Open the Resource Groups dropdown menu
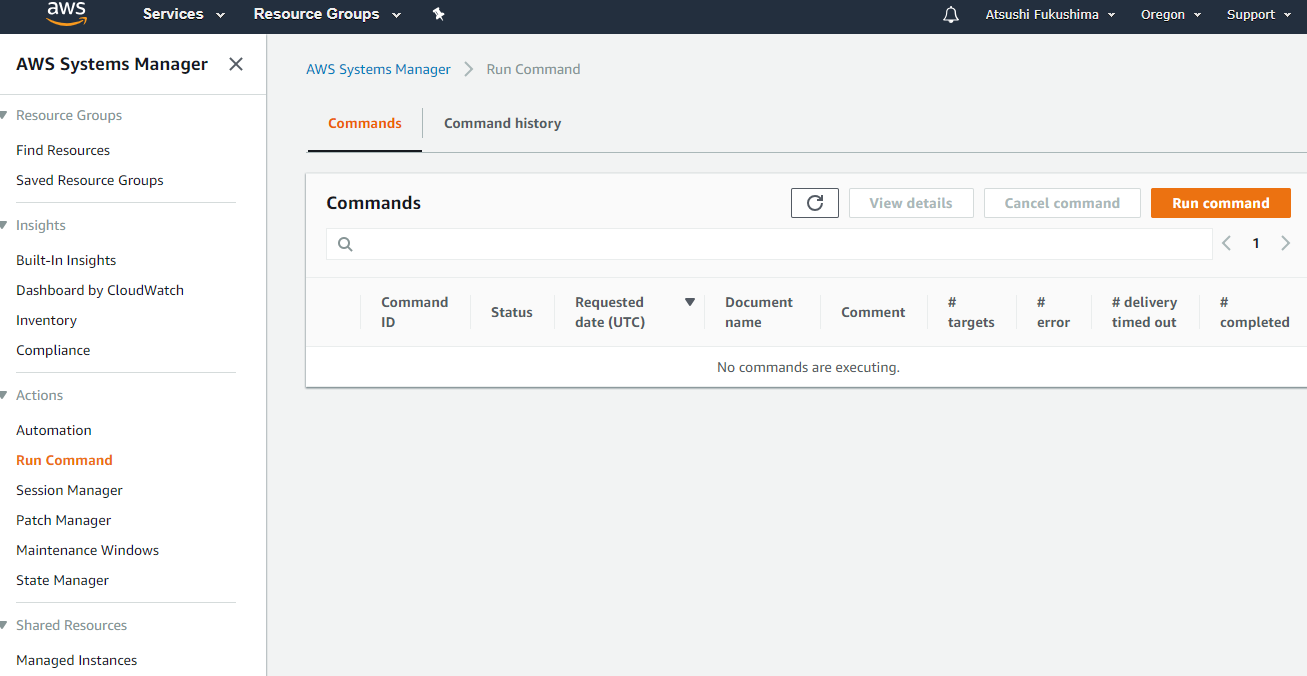The width and height of the screenshot is (1307, 676). click(327, 14)
